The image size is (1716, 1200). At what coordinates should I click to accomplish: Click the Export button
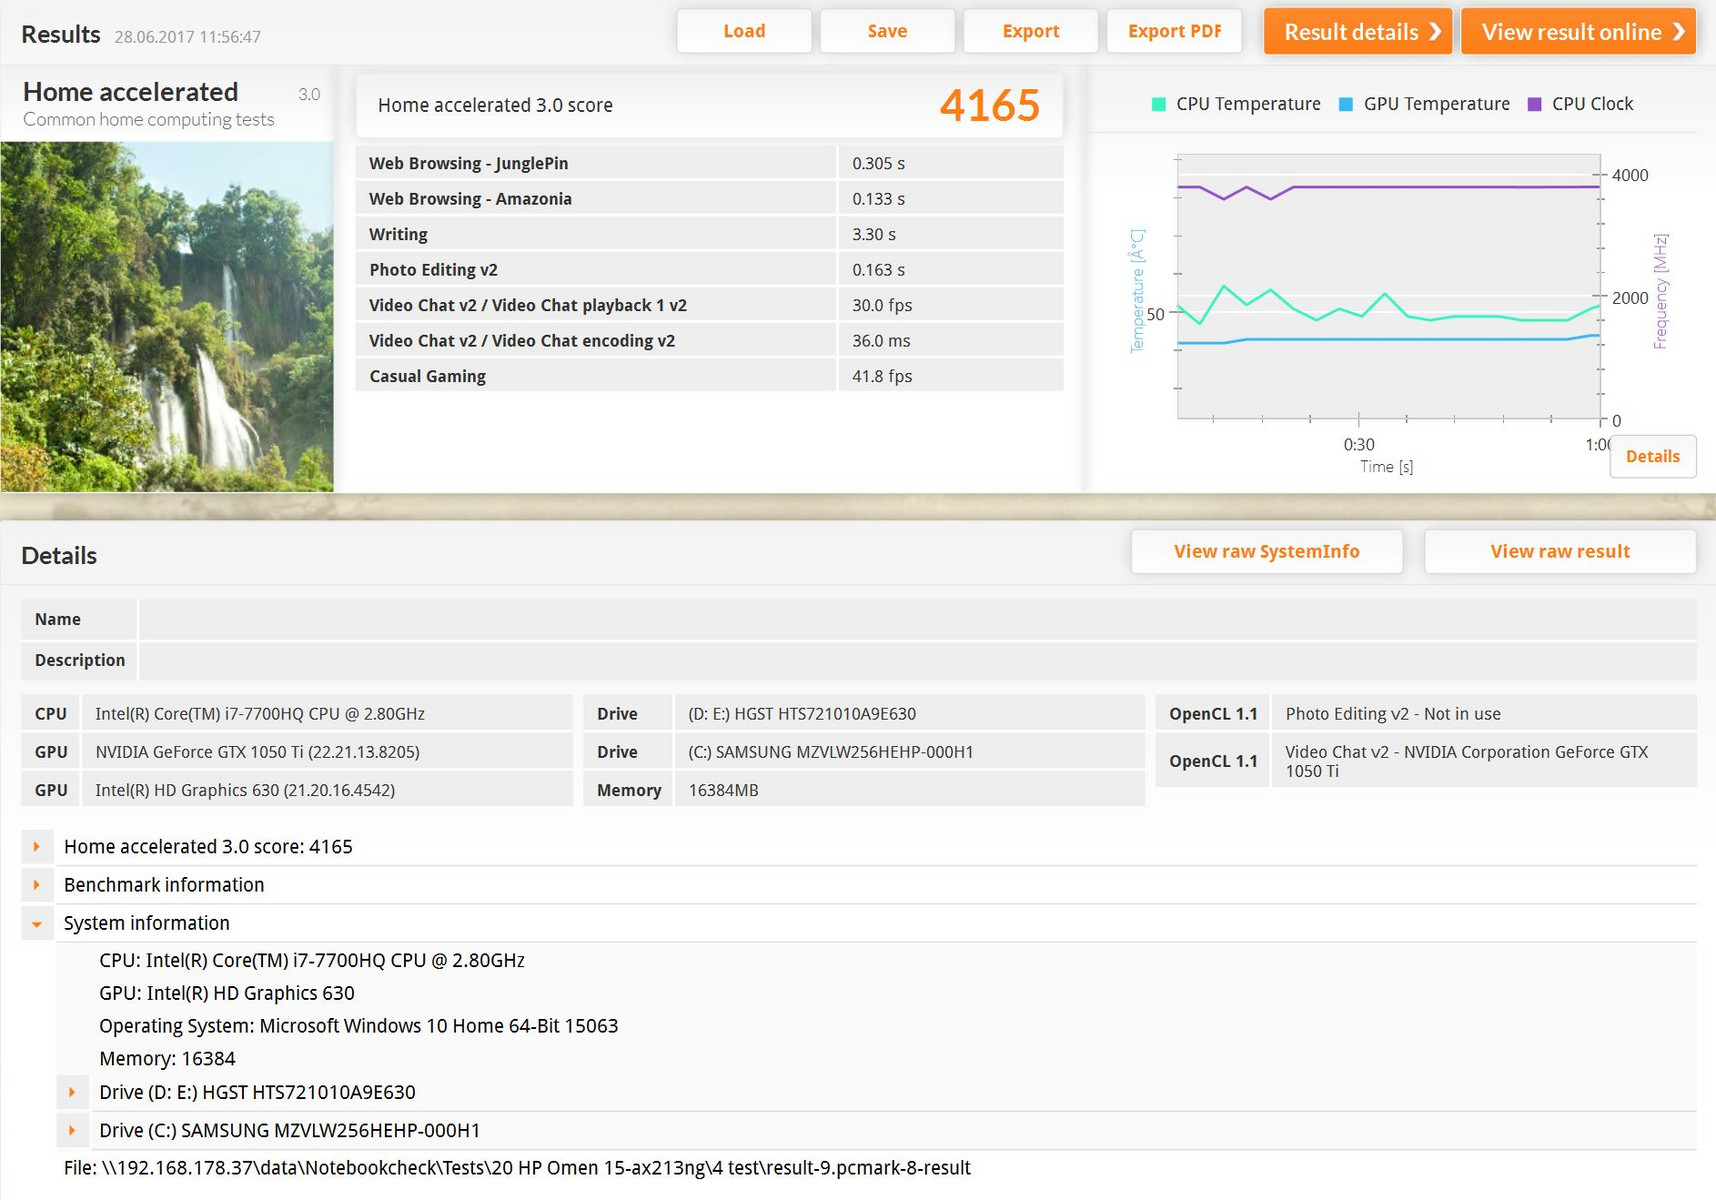tap(1031, 31)
